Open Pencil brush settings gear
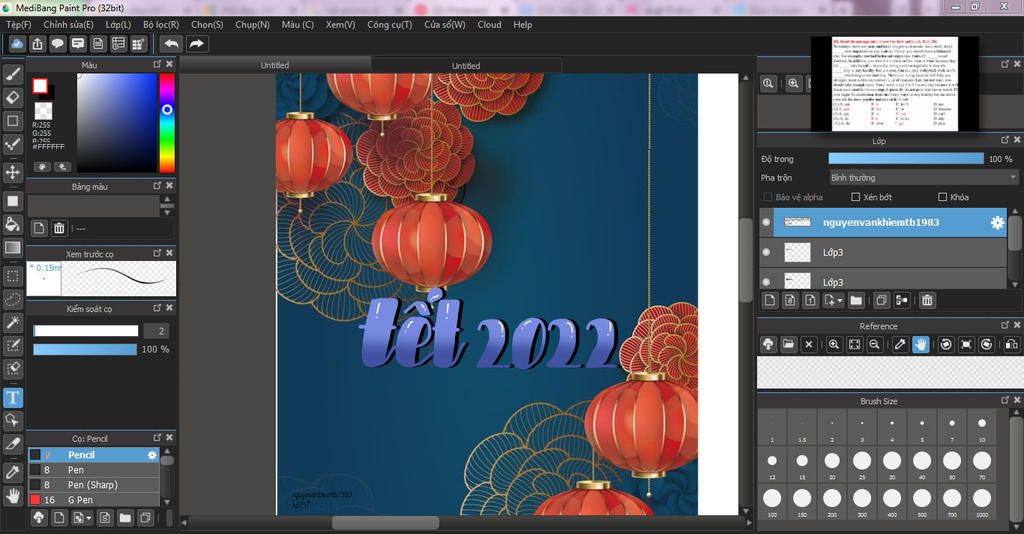This screenshot has width=1024, height=534. [x=152, y=455]
